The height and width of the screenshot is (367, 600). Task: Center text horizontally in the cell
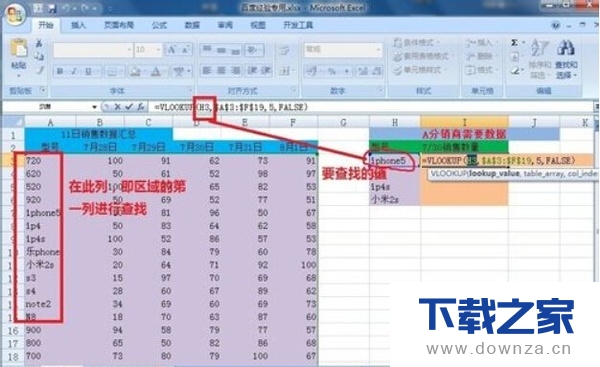(221, 71)
